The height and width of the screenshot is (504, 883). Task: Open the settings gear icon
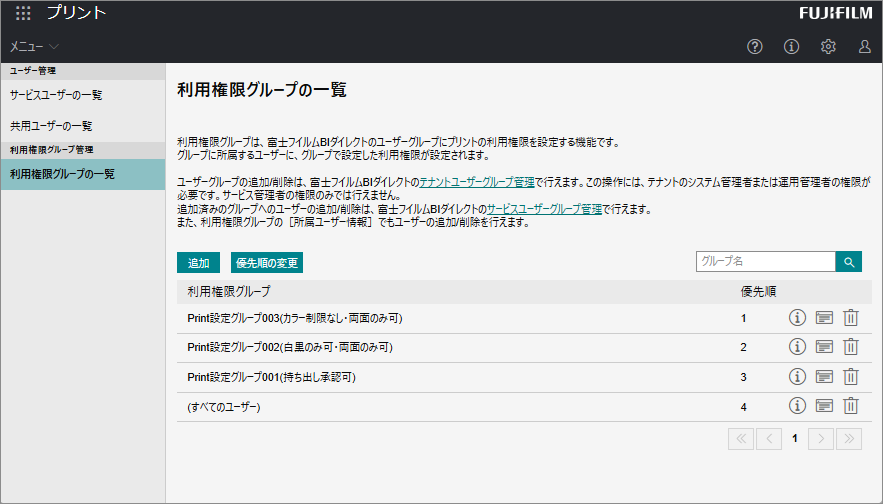828,47
